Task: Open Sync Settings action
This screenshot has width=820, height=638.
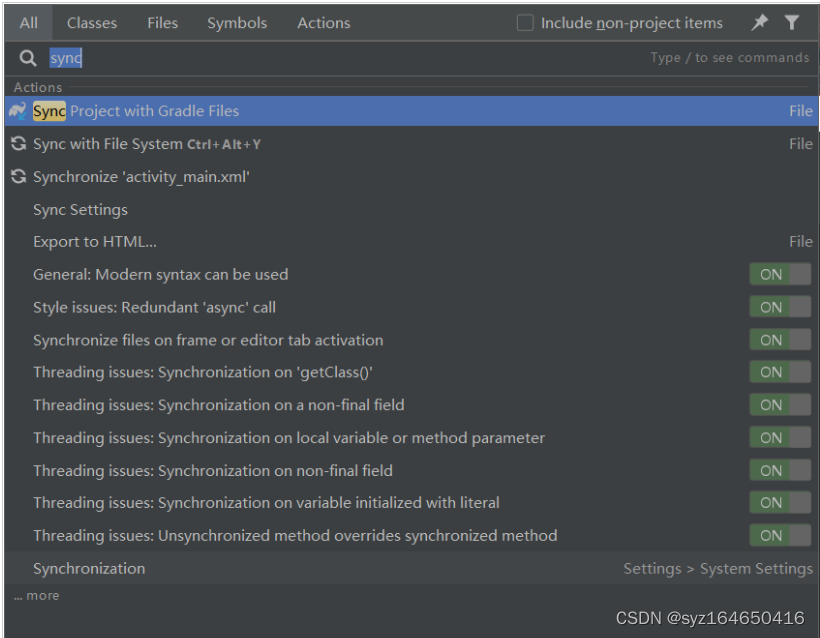Action: point(80,210)
